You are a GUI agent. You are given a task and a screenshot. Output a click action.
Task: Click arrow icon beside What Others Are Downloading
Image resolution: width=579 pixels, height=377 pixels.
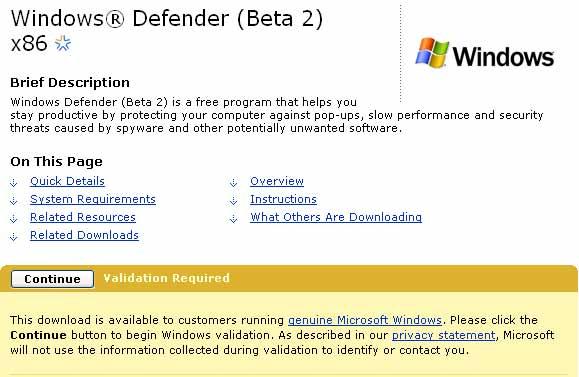(x=233, y=219)
